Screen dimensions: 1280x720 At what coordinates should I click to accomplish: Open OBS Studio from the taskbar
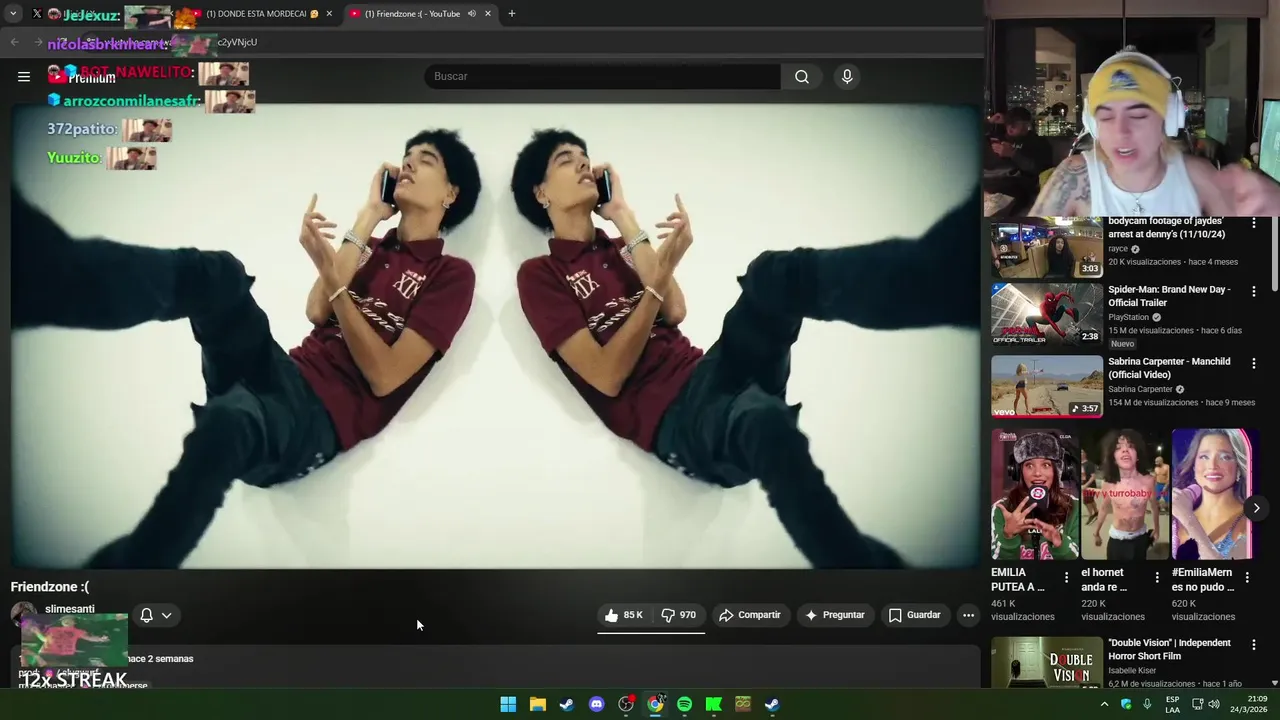click(x=626, y=704)
